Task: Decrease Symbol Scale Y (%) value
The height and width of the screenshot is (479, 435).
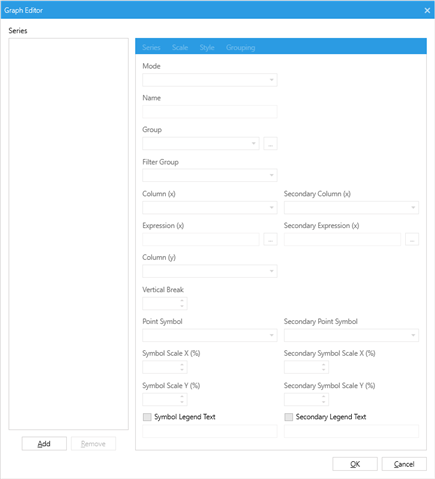Action: point(182,402)
